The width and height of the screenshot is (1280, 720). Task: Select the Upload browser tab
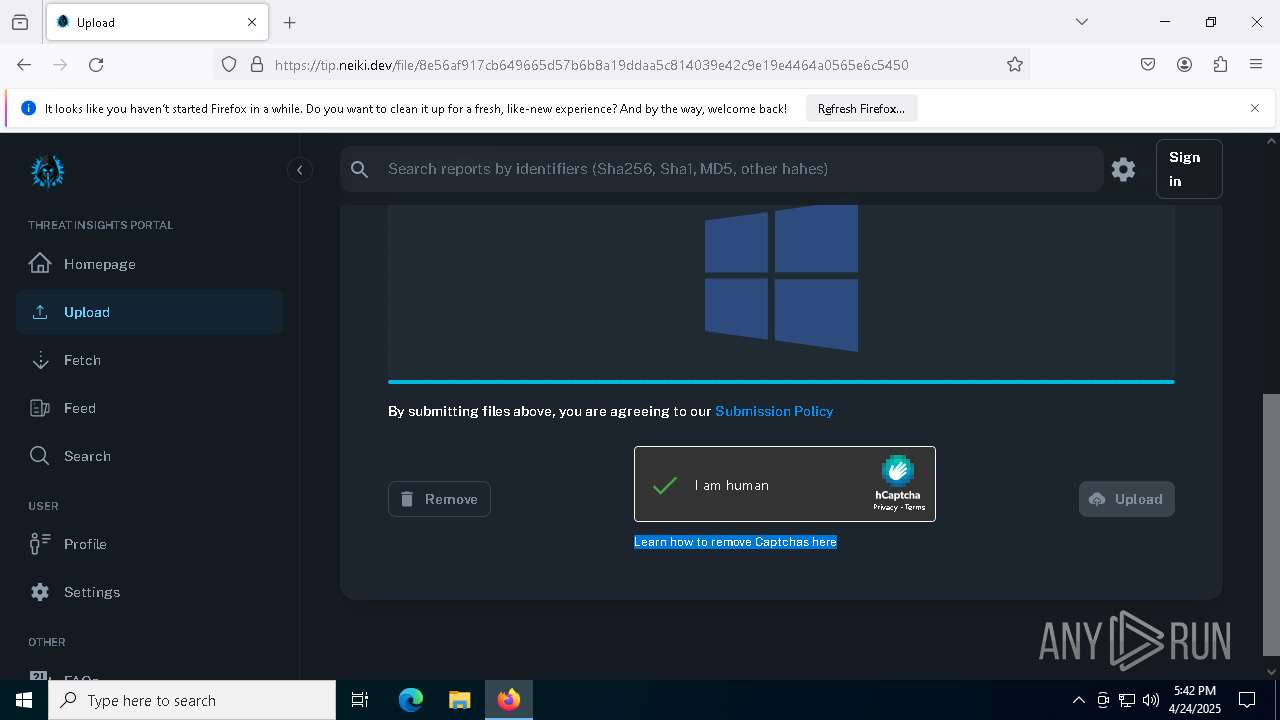[157, 22]
